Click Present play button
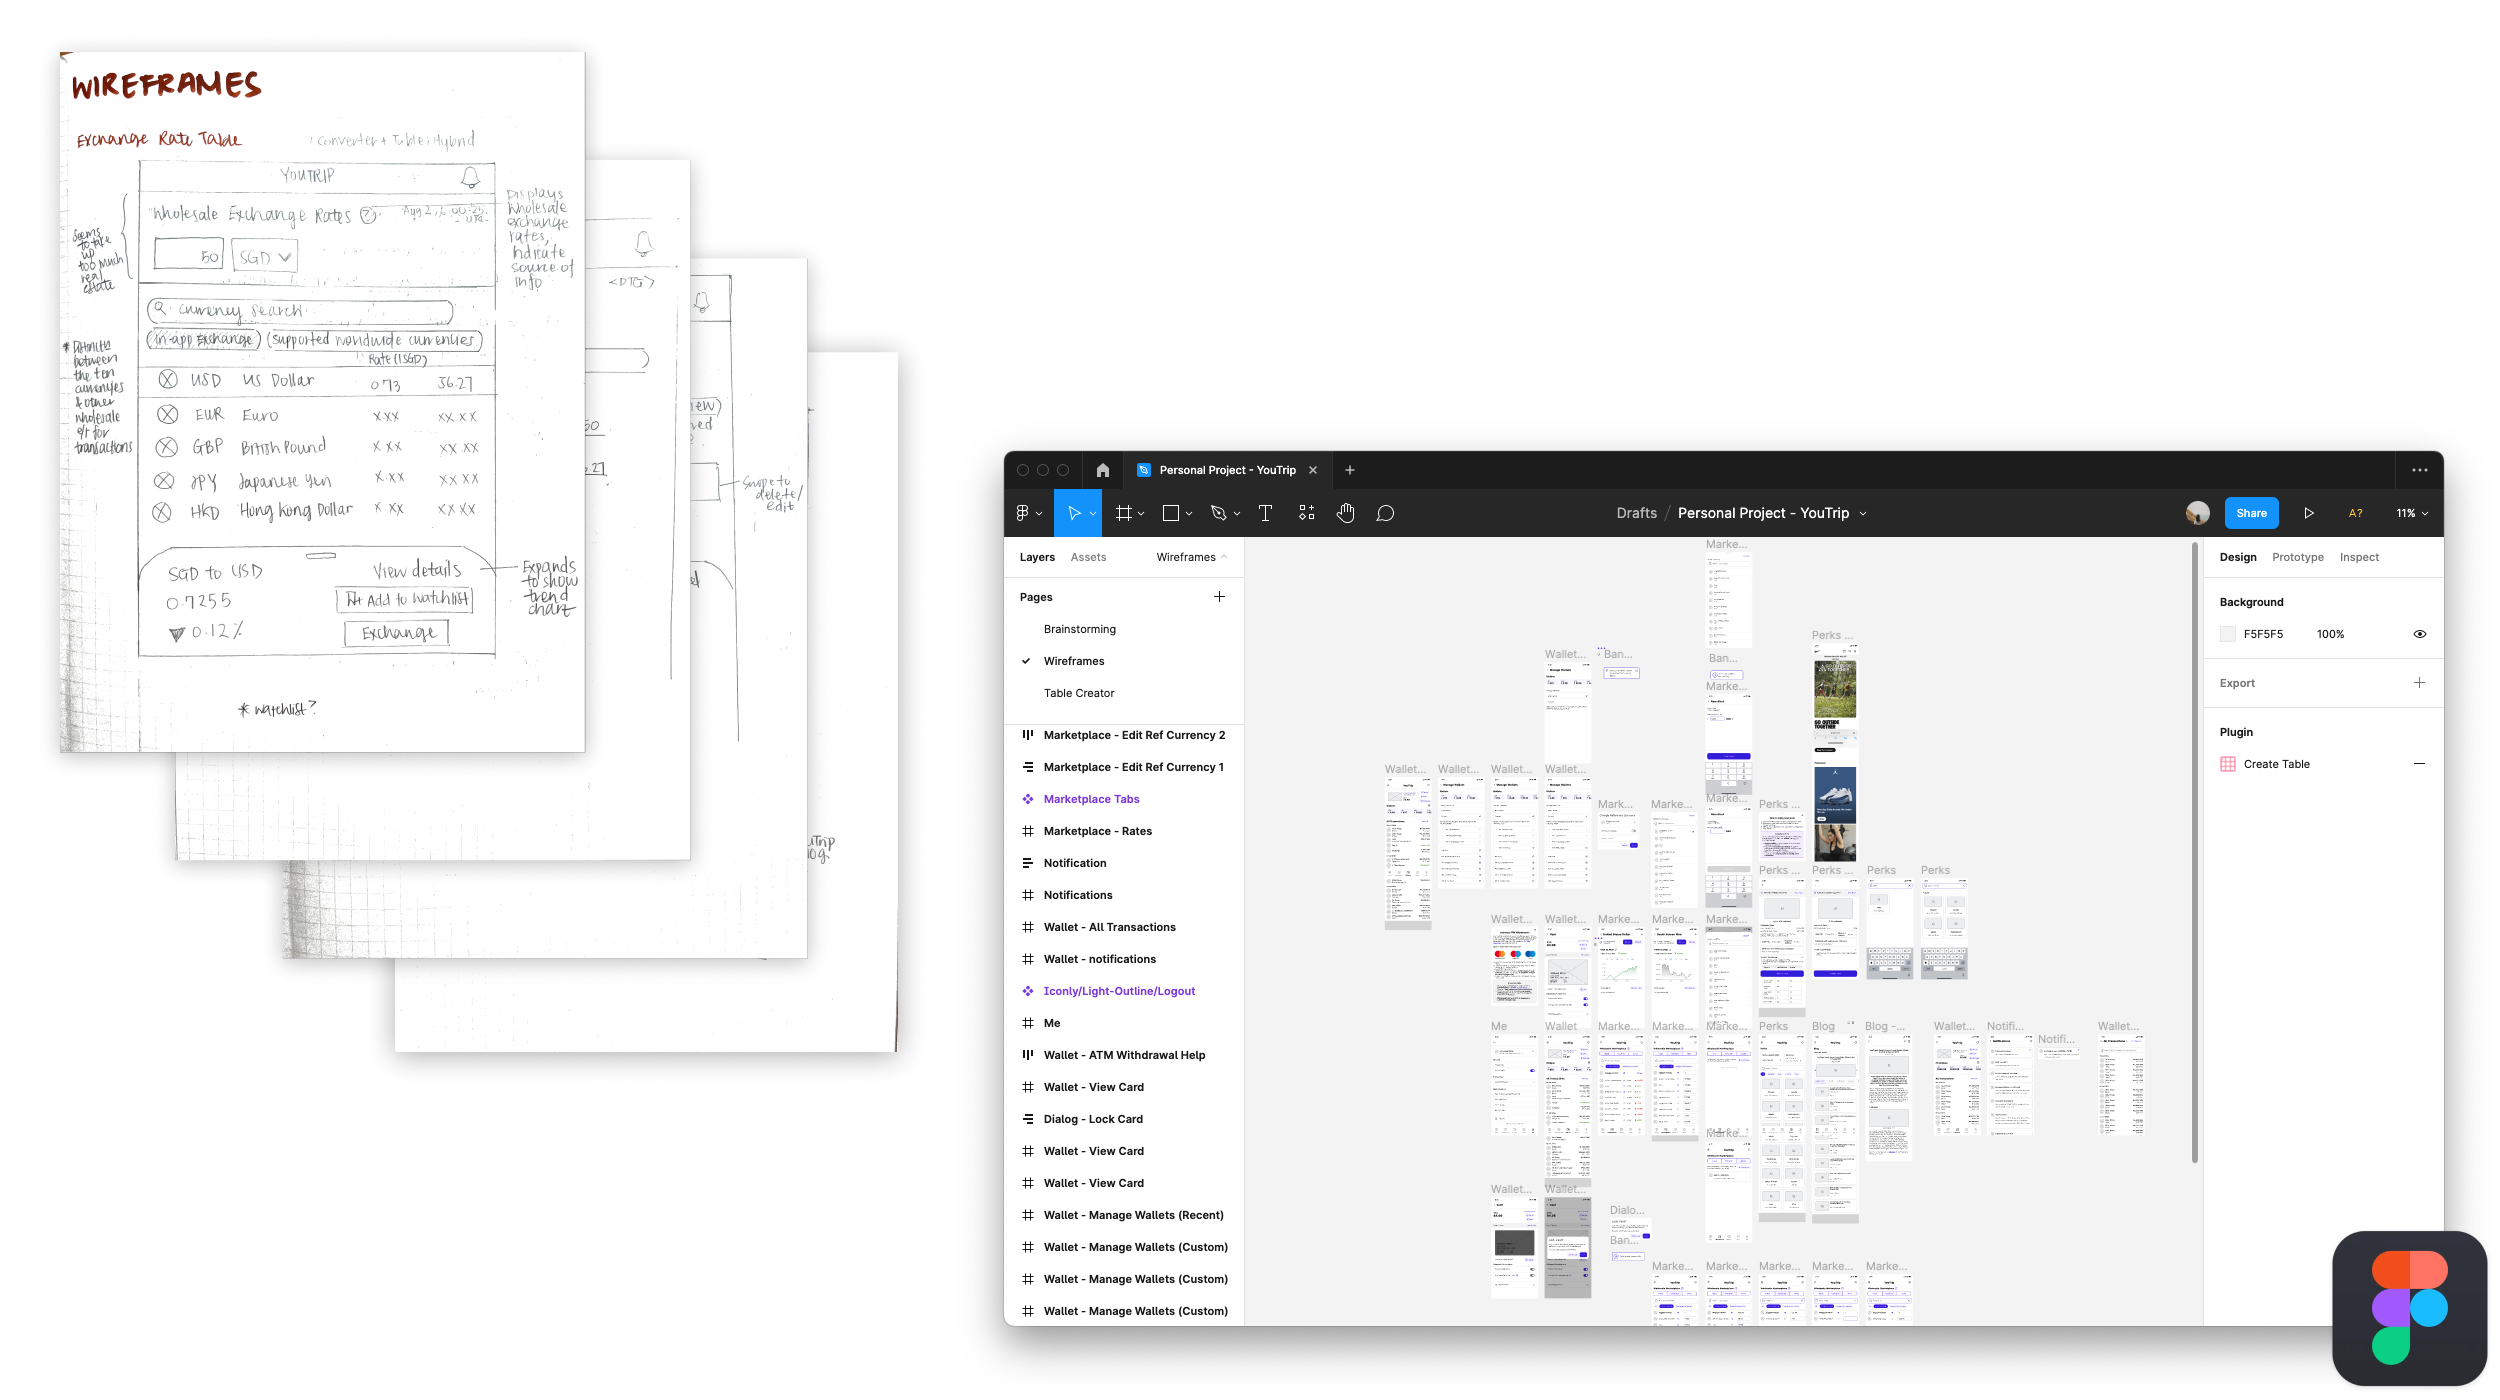Screen dimensions: 2500x1400 (x=2309, y=513)
